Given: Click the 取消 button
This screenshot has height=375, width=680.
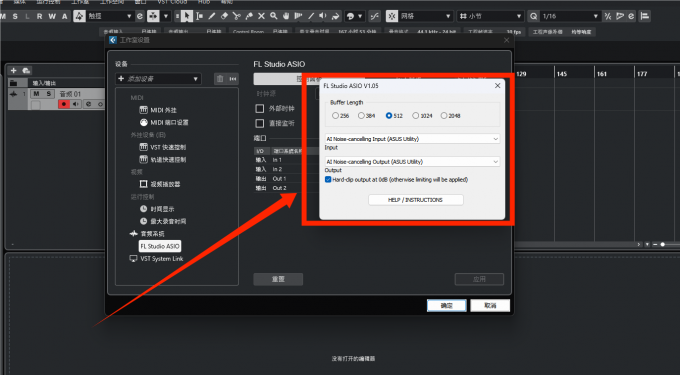Looking at the screenshot, I should [x=490, y=306].
